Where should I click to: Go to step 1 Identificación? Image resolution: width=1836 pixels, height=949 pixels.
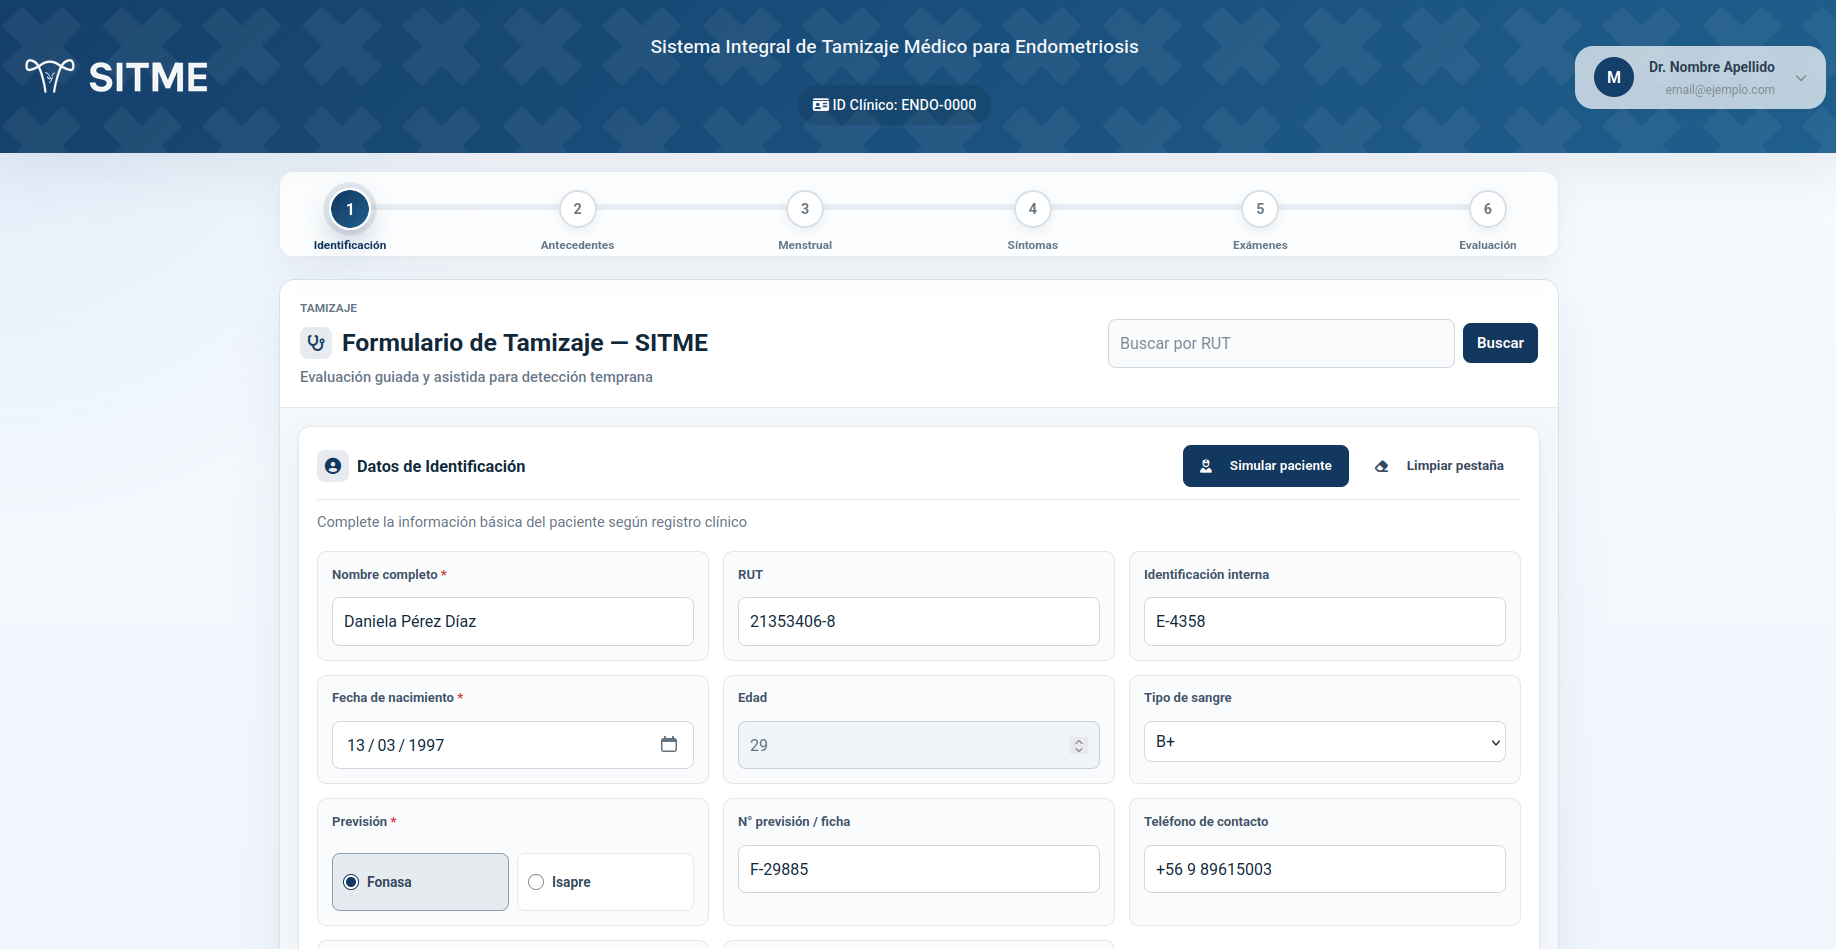350,209
